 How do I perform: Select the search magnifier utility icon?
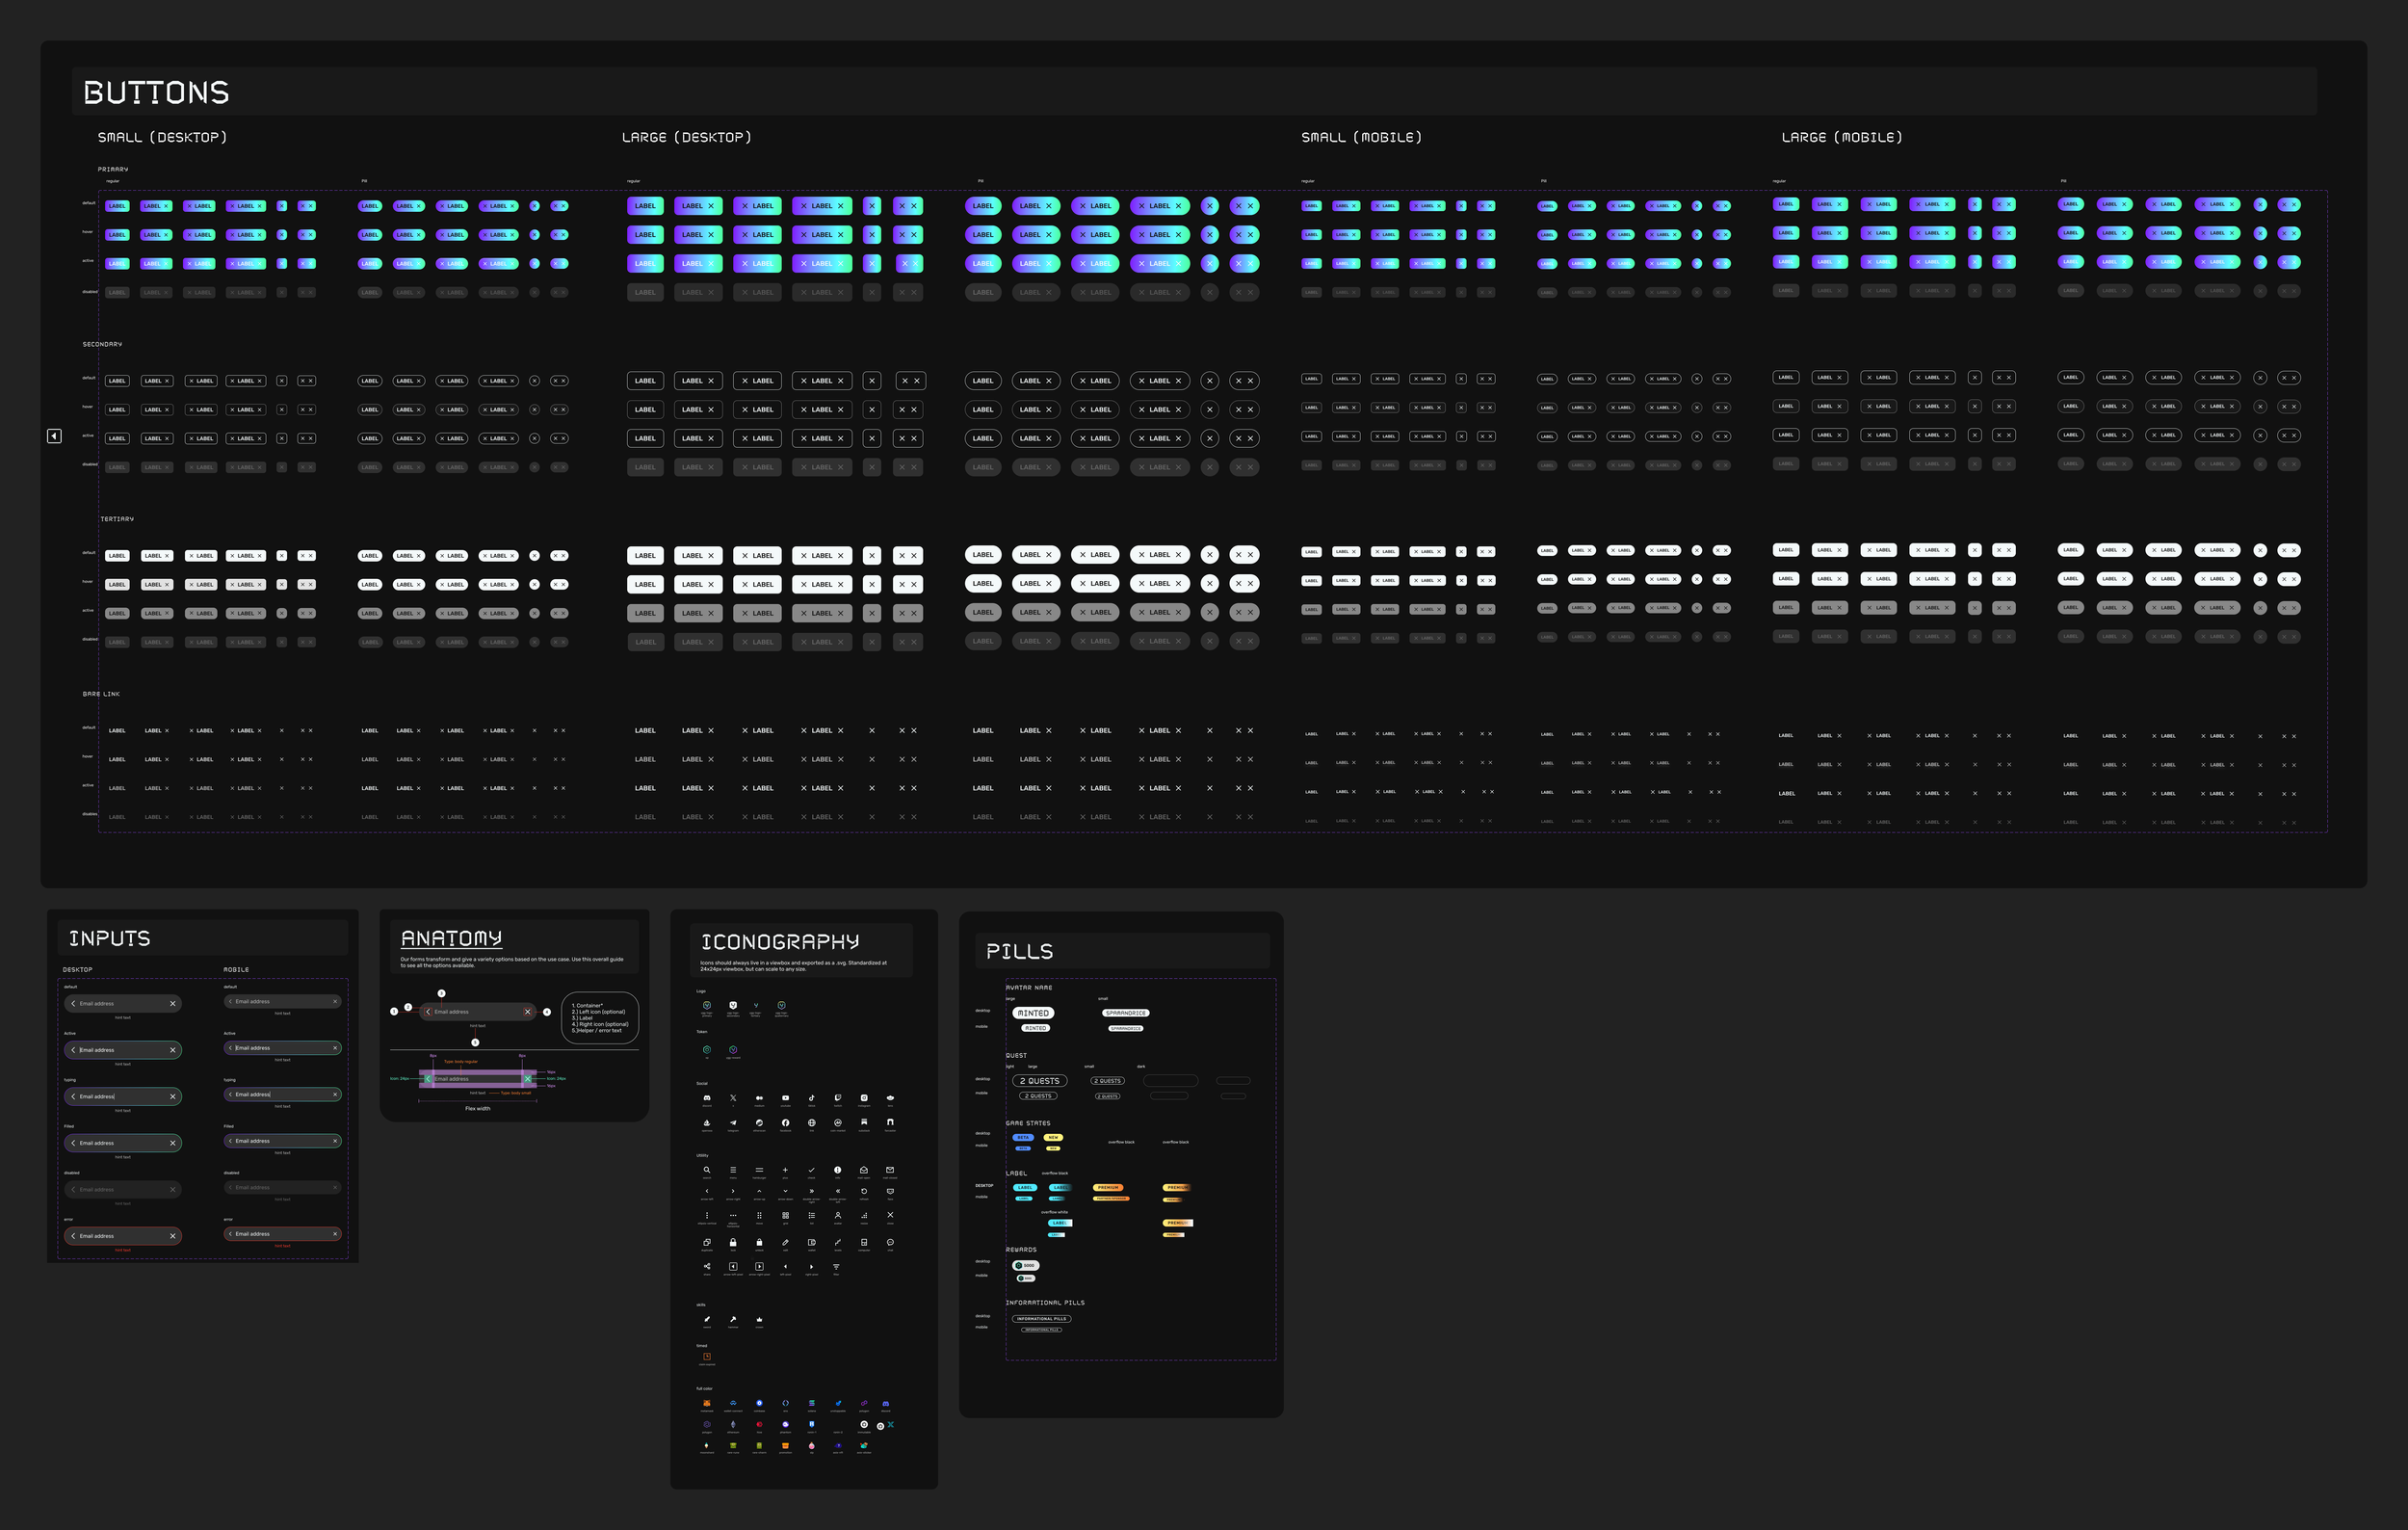coord(707,1170)
